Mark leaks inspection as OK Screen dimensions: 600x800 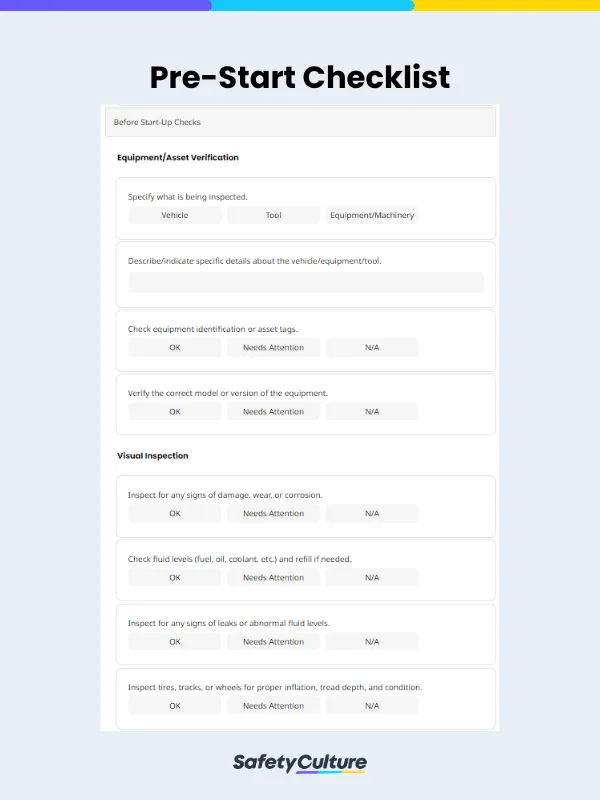[x=174, y=641]
